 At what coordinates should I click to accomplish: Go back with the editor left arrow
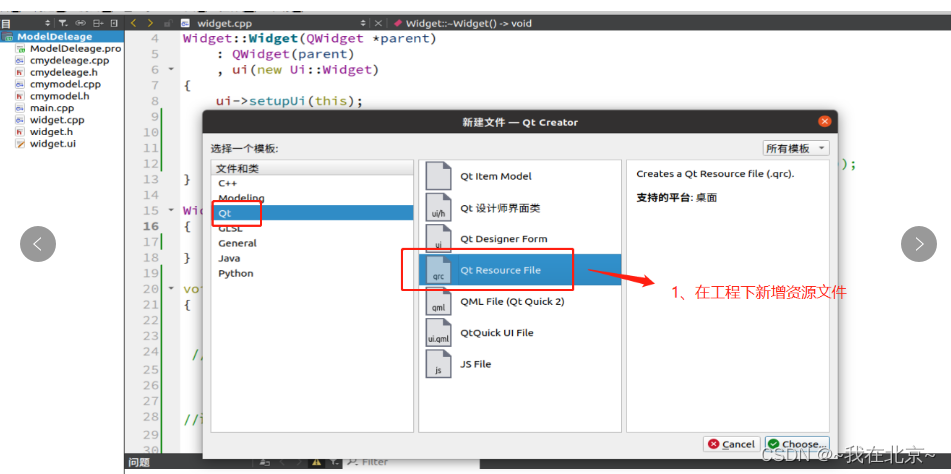(133, 23)
